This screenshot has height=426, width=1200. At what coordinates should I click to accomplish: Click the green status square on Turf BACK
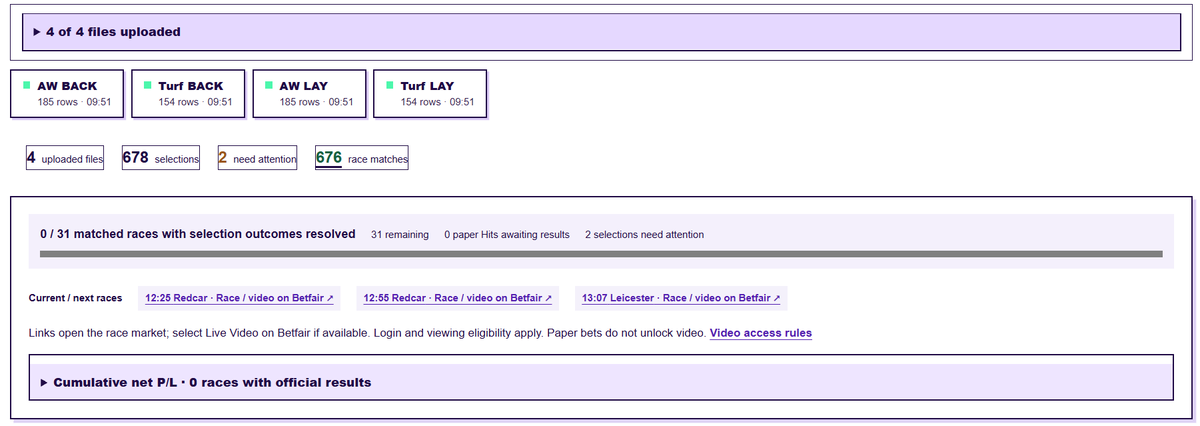coord(147,85)
